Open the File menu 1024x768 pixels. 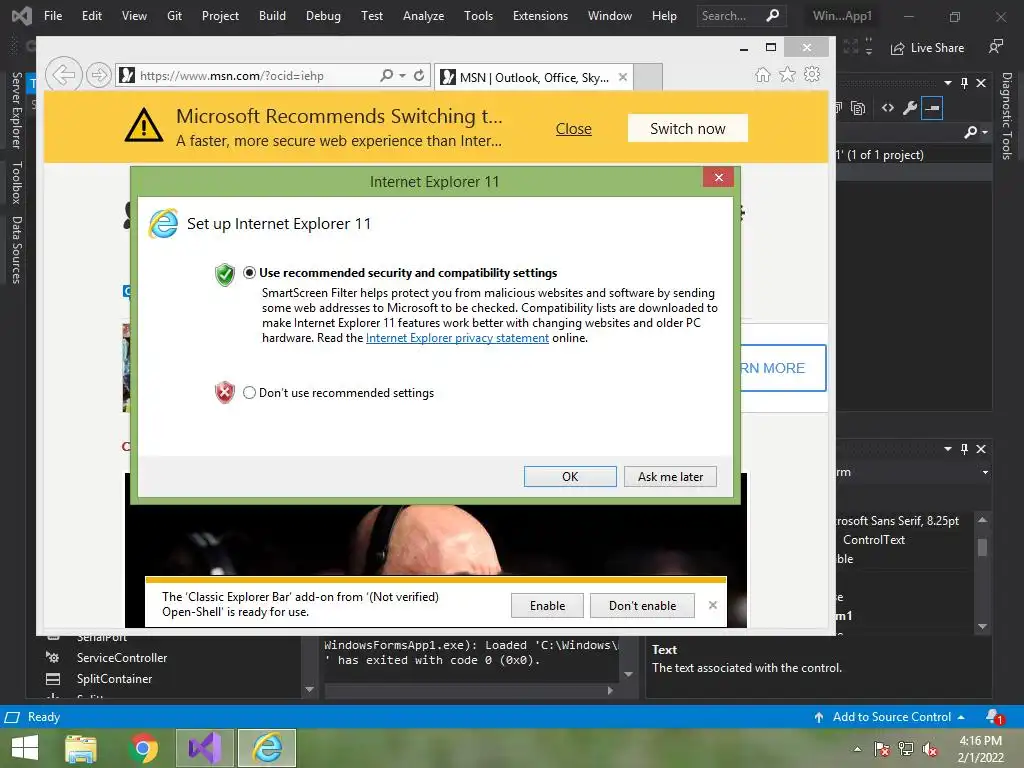(53, 16)
